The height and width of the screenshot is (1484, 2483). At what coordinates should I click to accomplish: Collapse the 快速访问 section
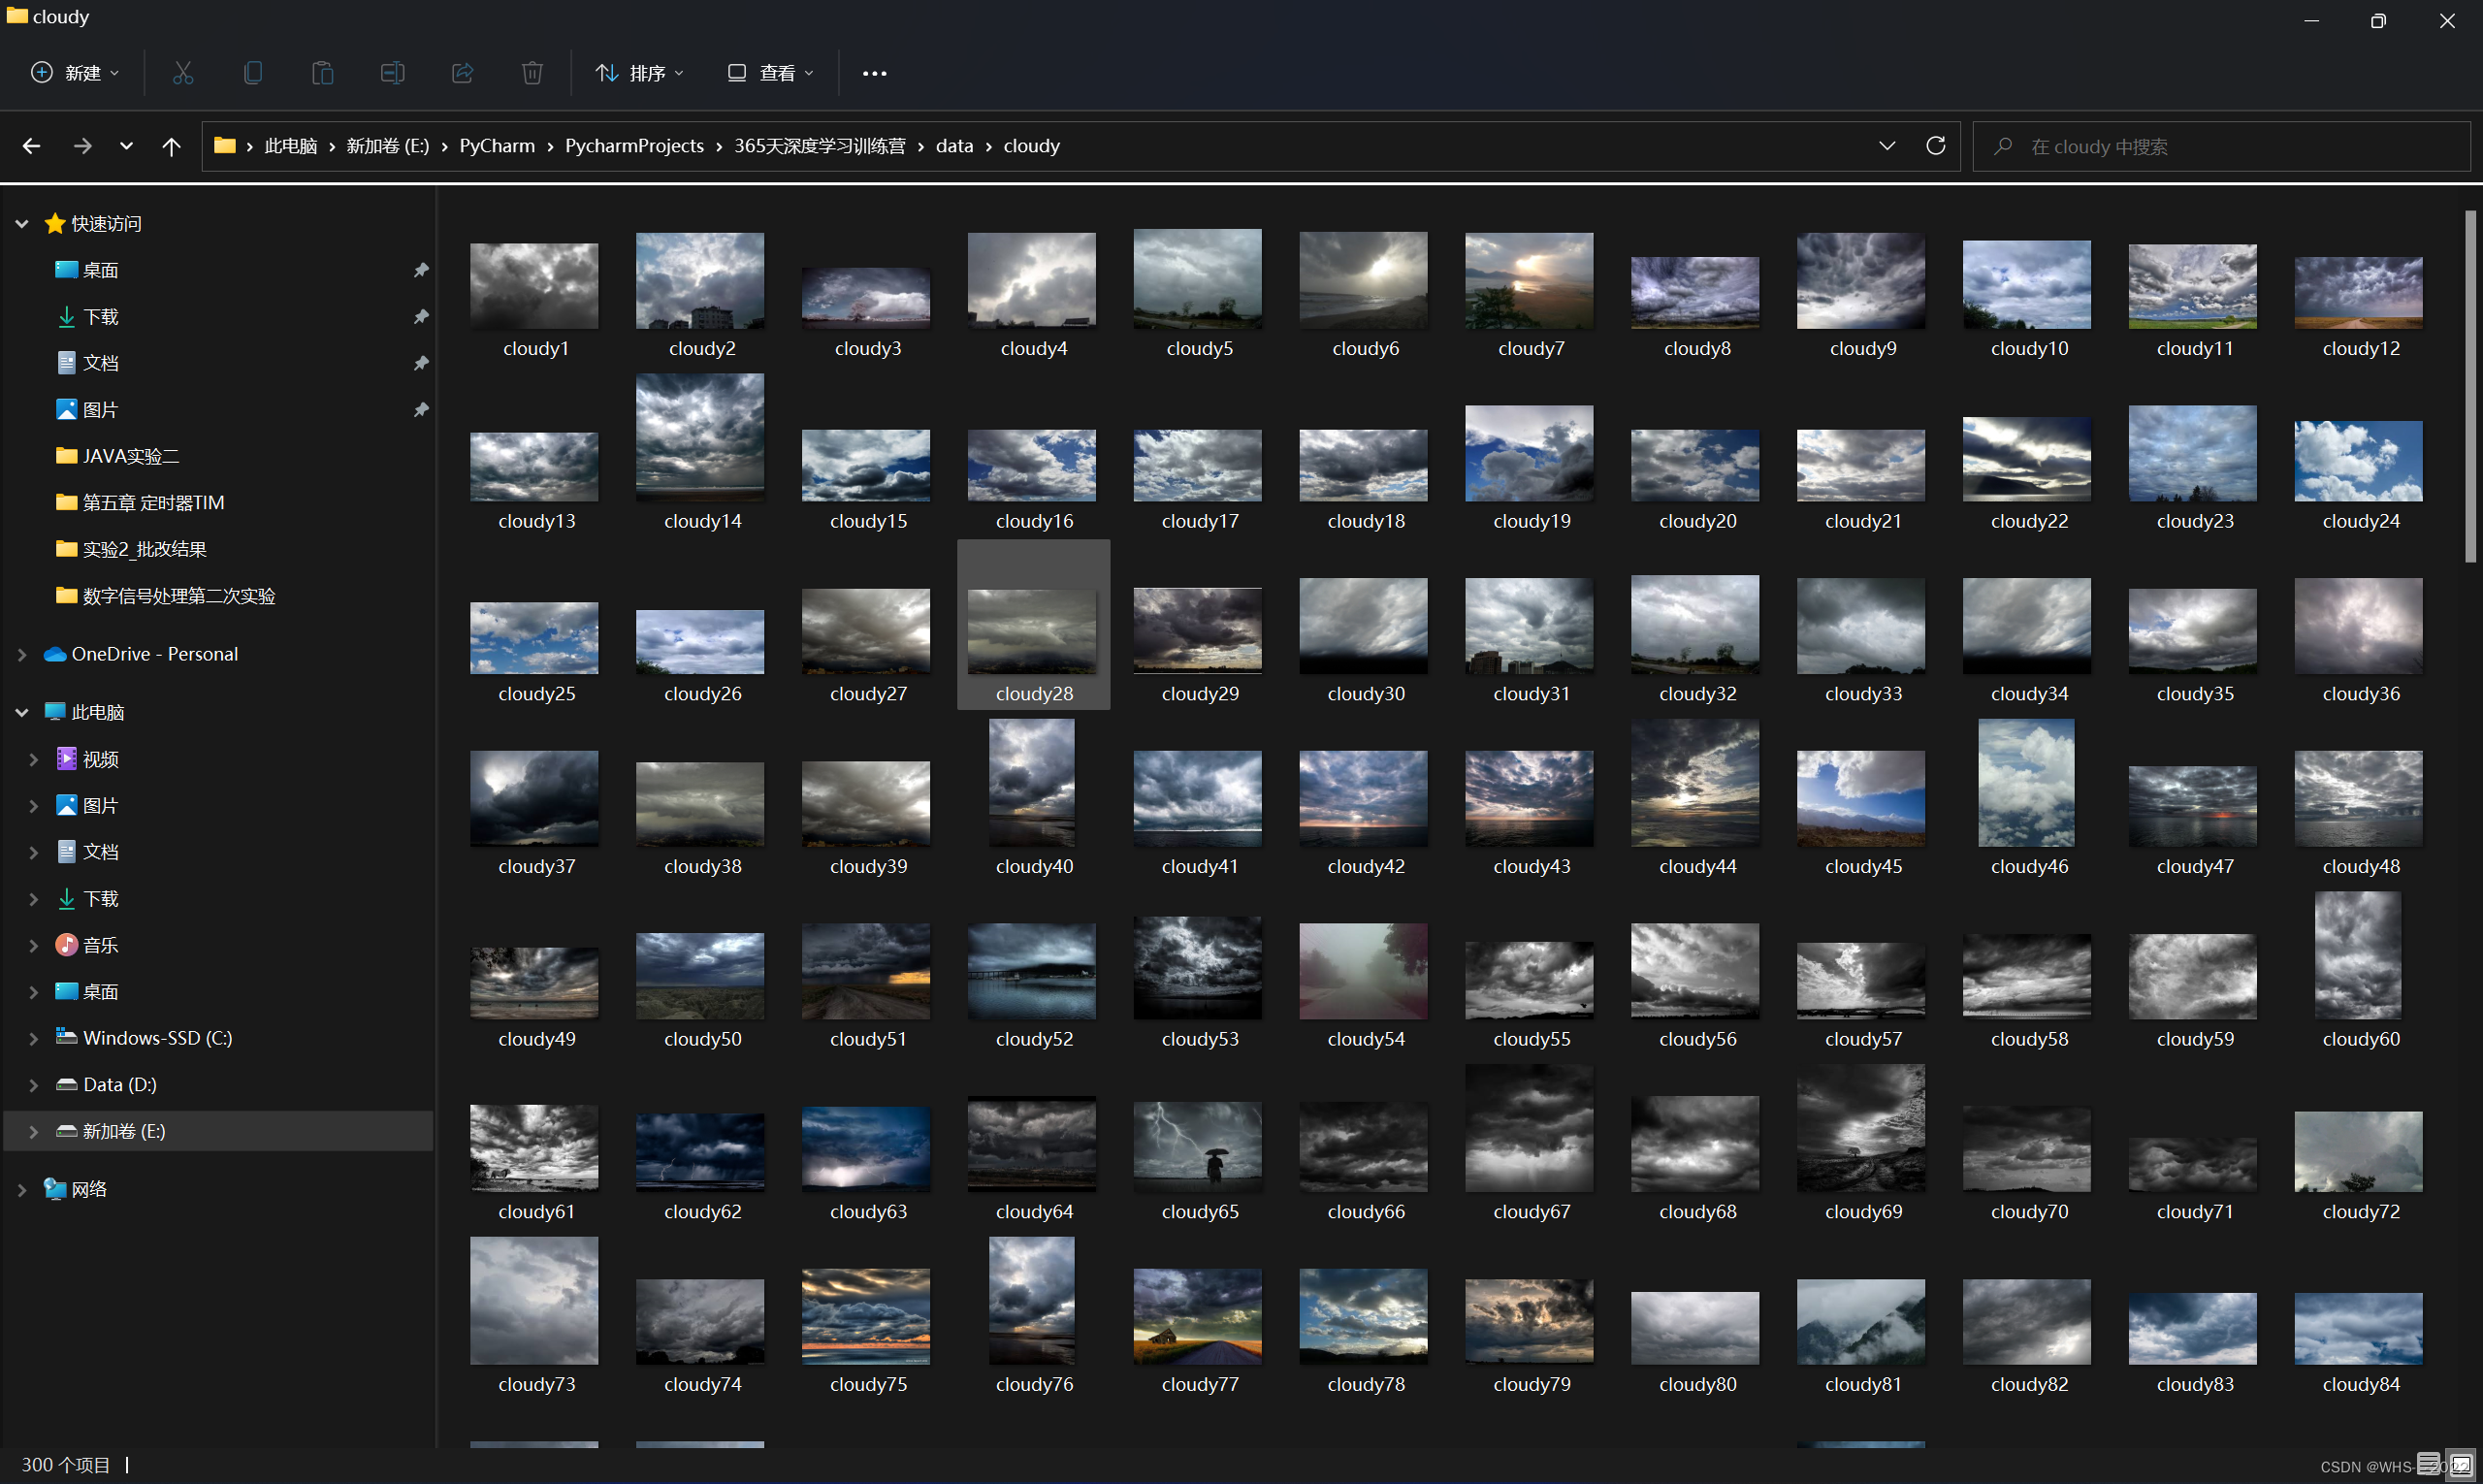point(22,224)
